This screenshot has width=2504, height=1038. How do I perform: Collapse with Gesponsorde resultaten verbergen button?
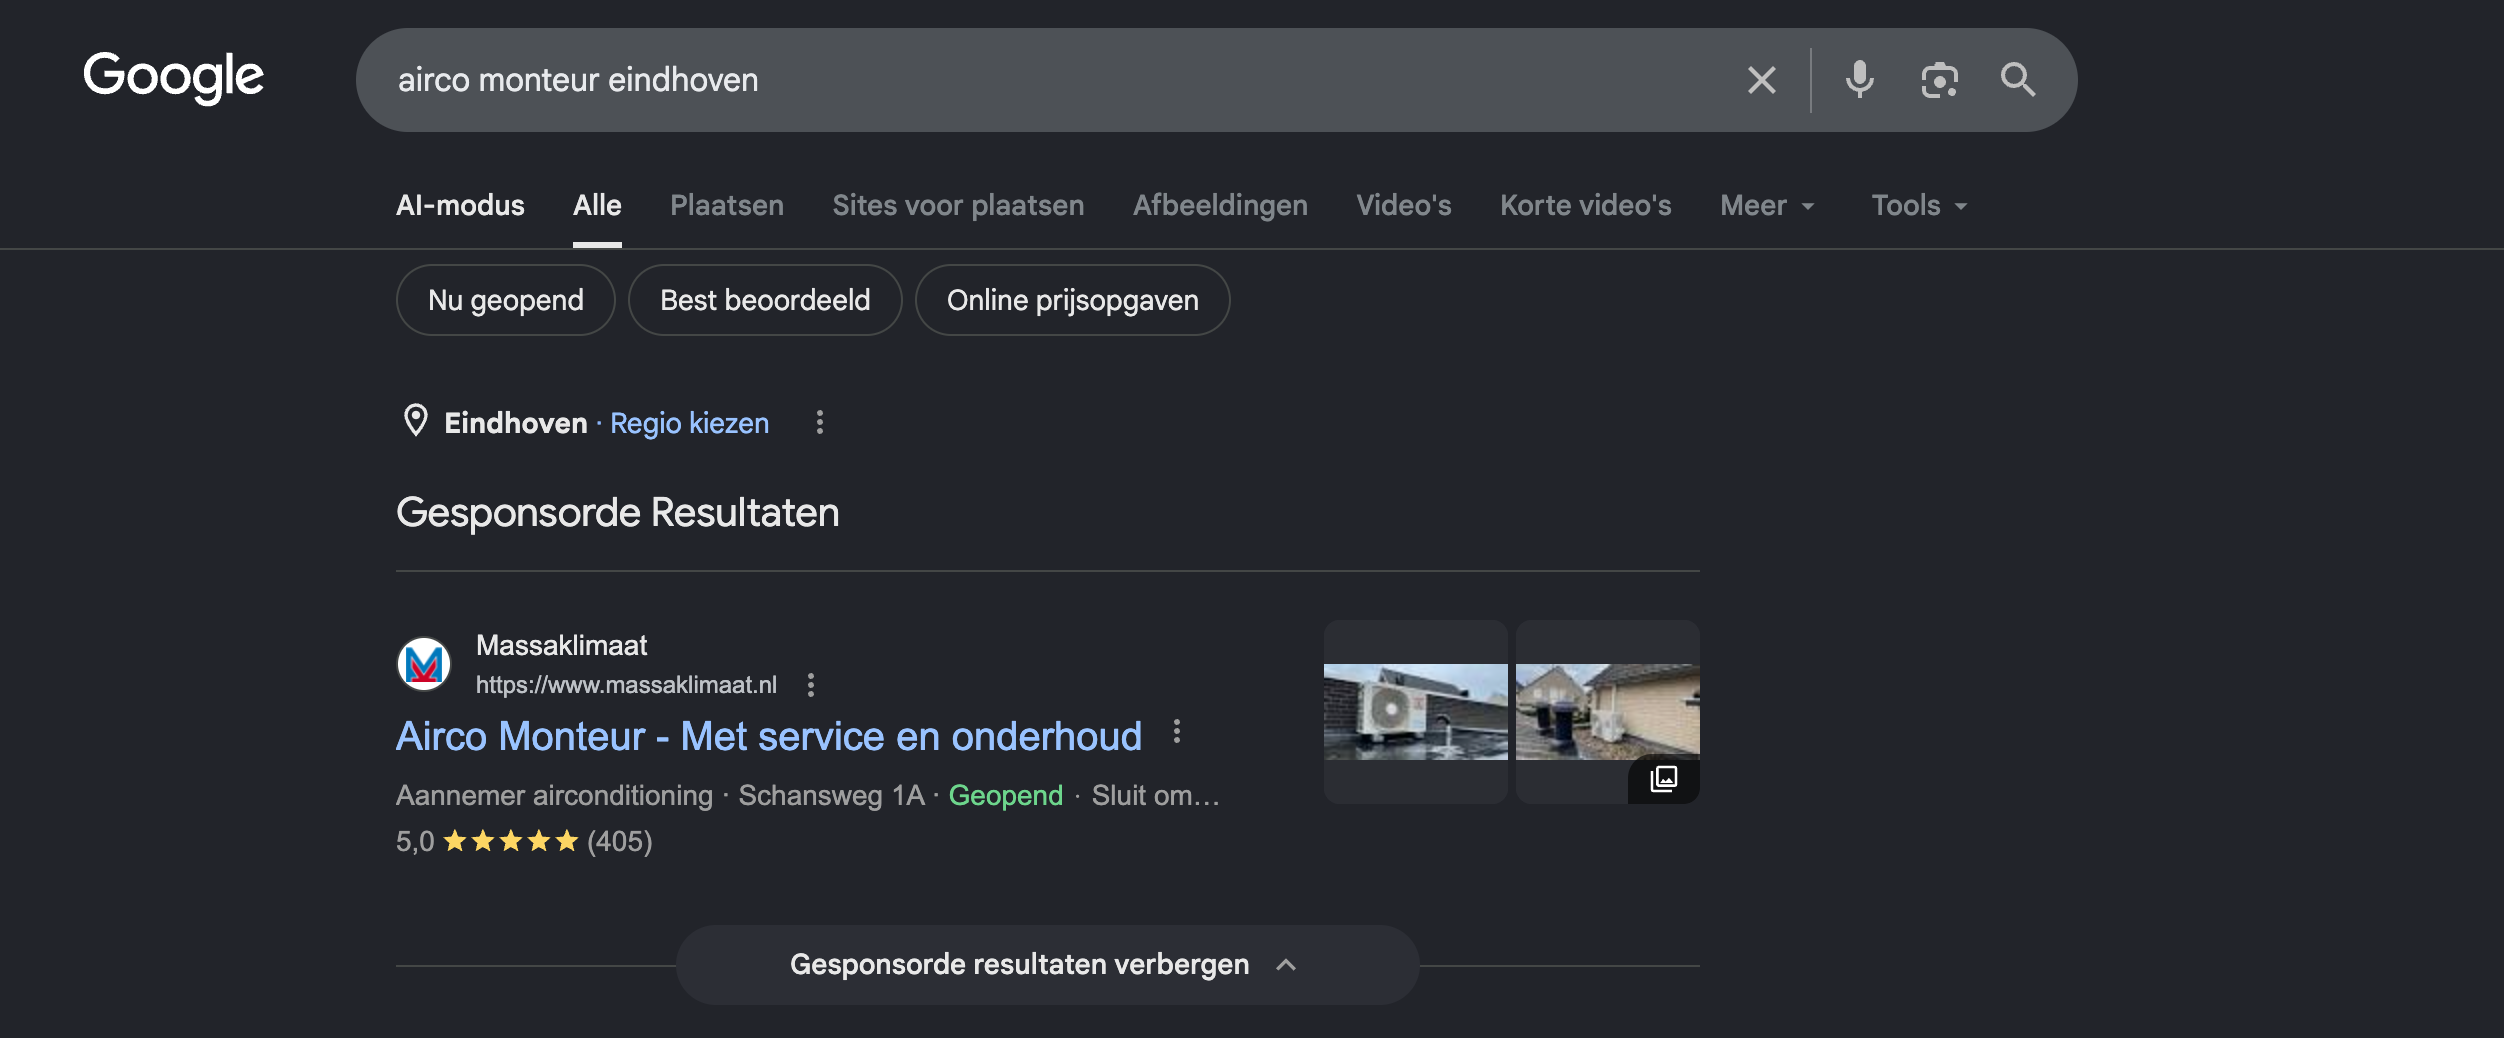point(1047,965)
